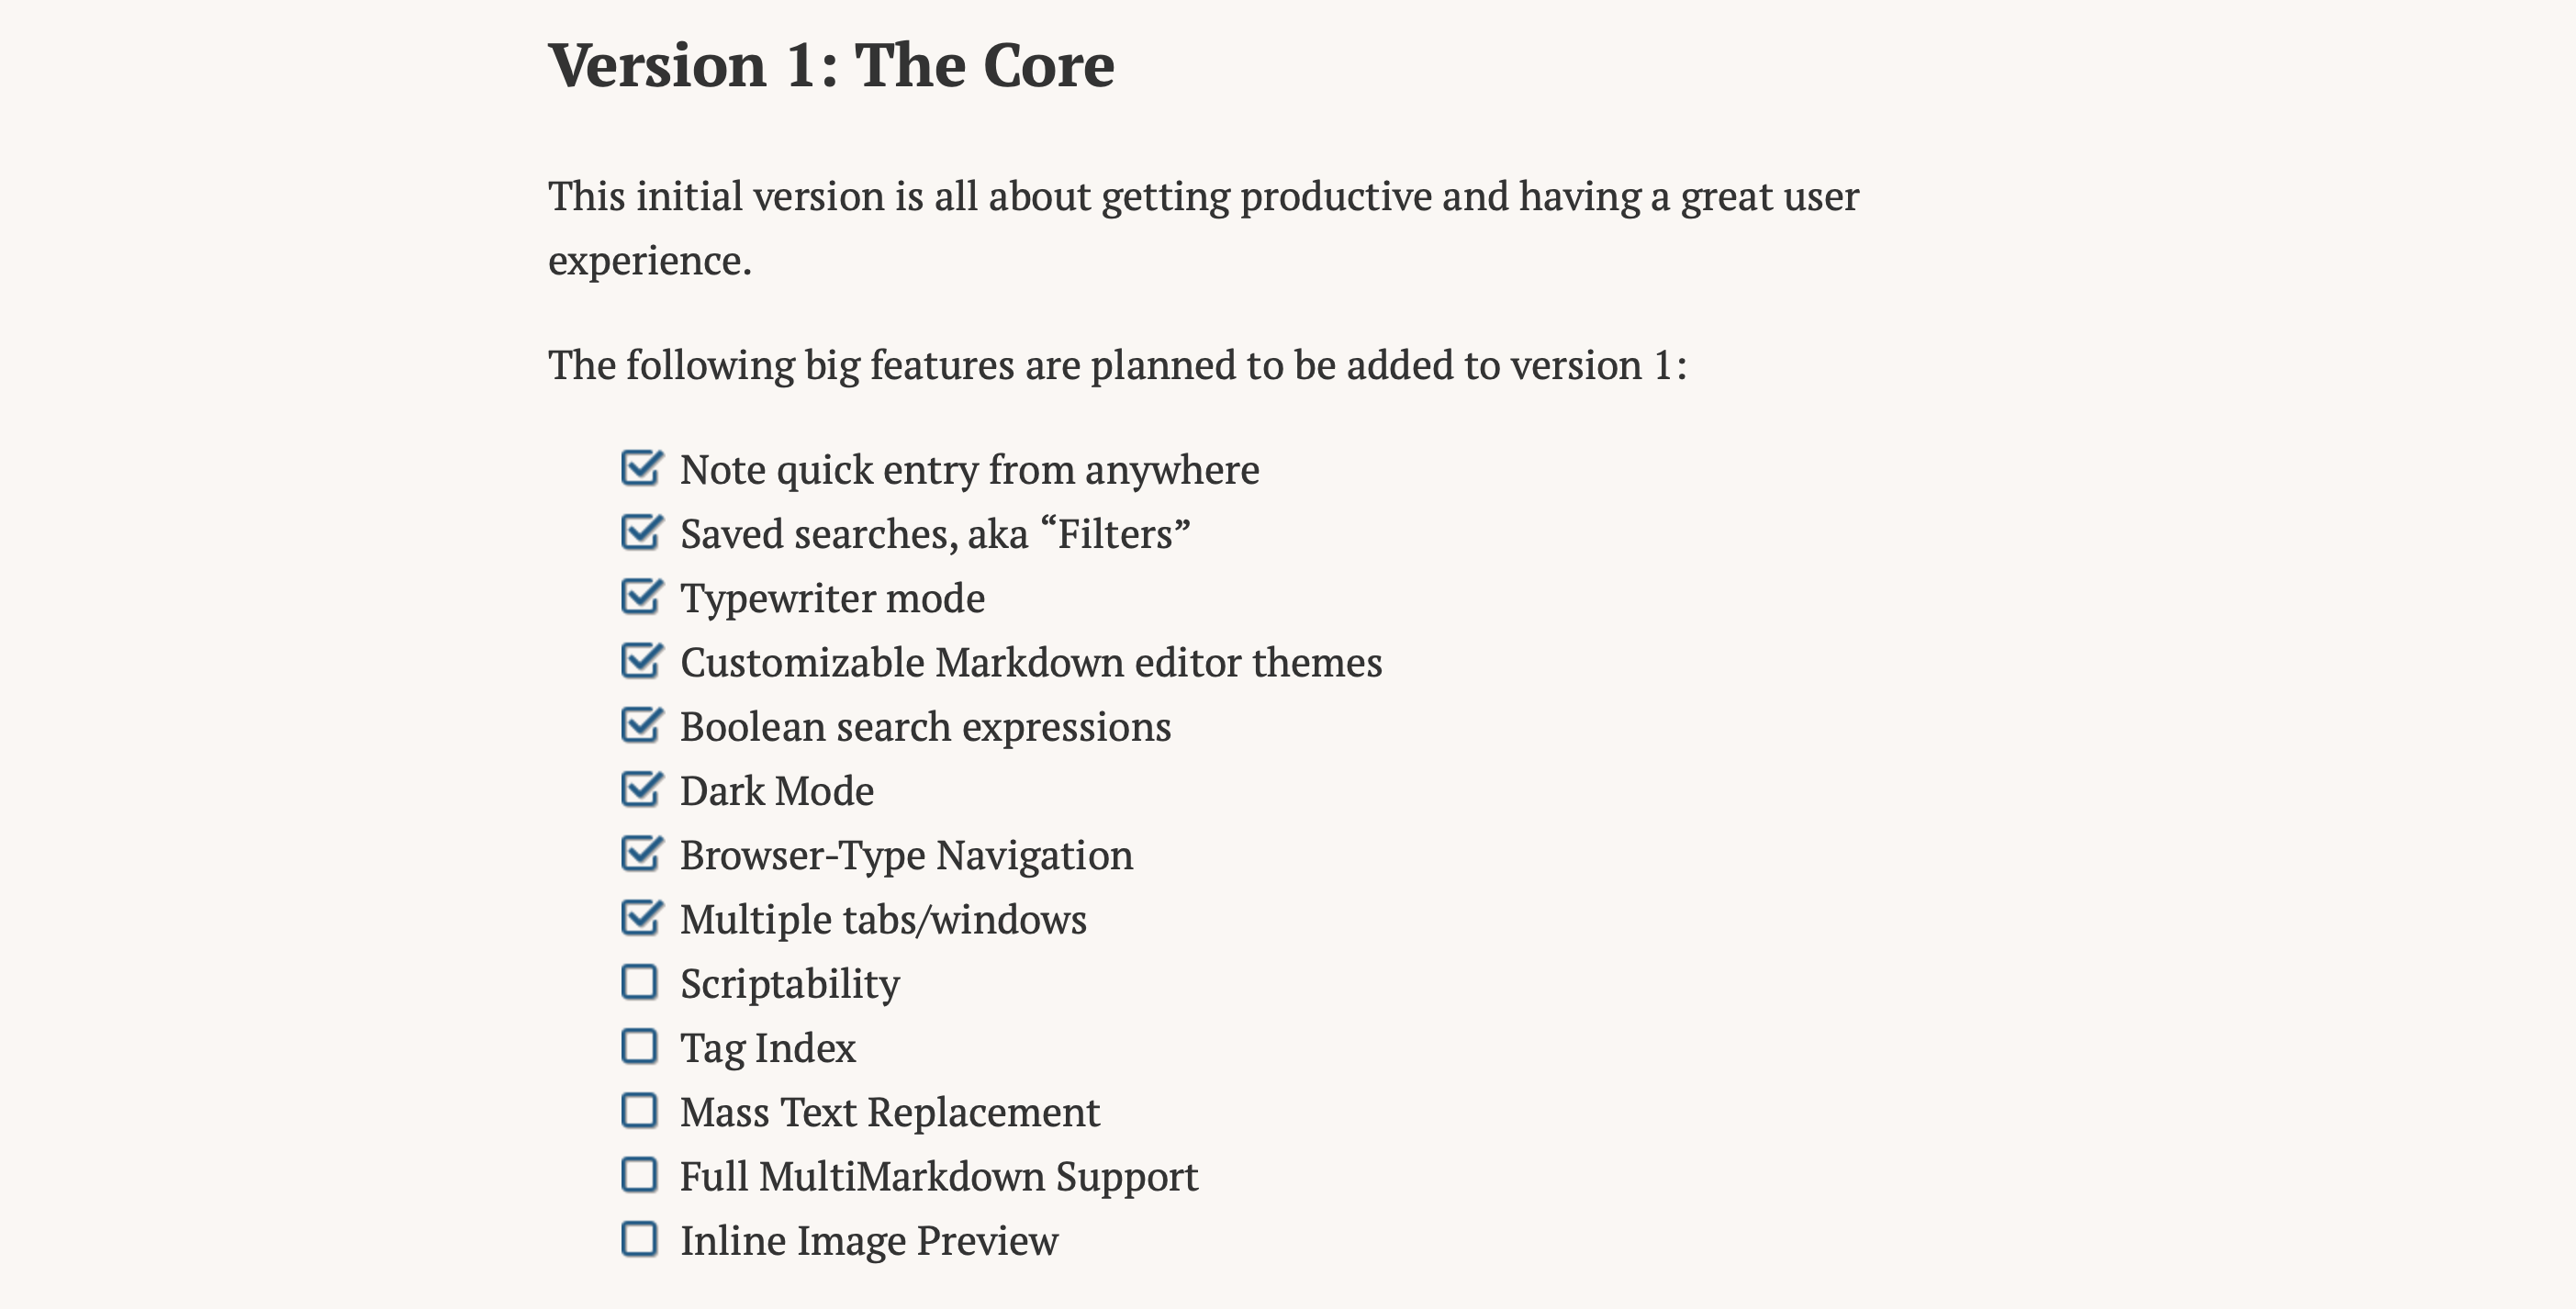Image resolution: width=2576 pixels, height=1309 pixels.
Task: Toggle the Typewriter mode checkbox
Action: tap(640, 596)
